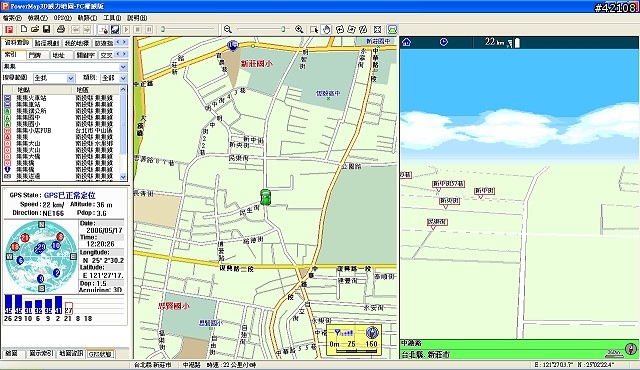640x370 pixels.
Task: Click the red PowerMap logo toolbar icon
Action: [x=9, y=29]
